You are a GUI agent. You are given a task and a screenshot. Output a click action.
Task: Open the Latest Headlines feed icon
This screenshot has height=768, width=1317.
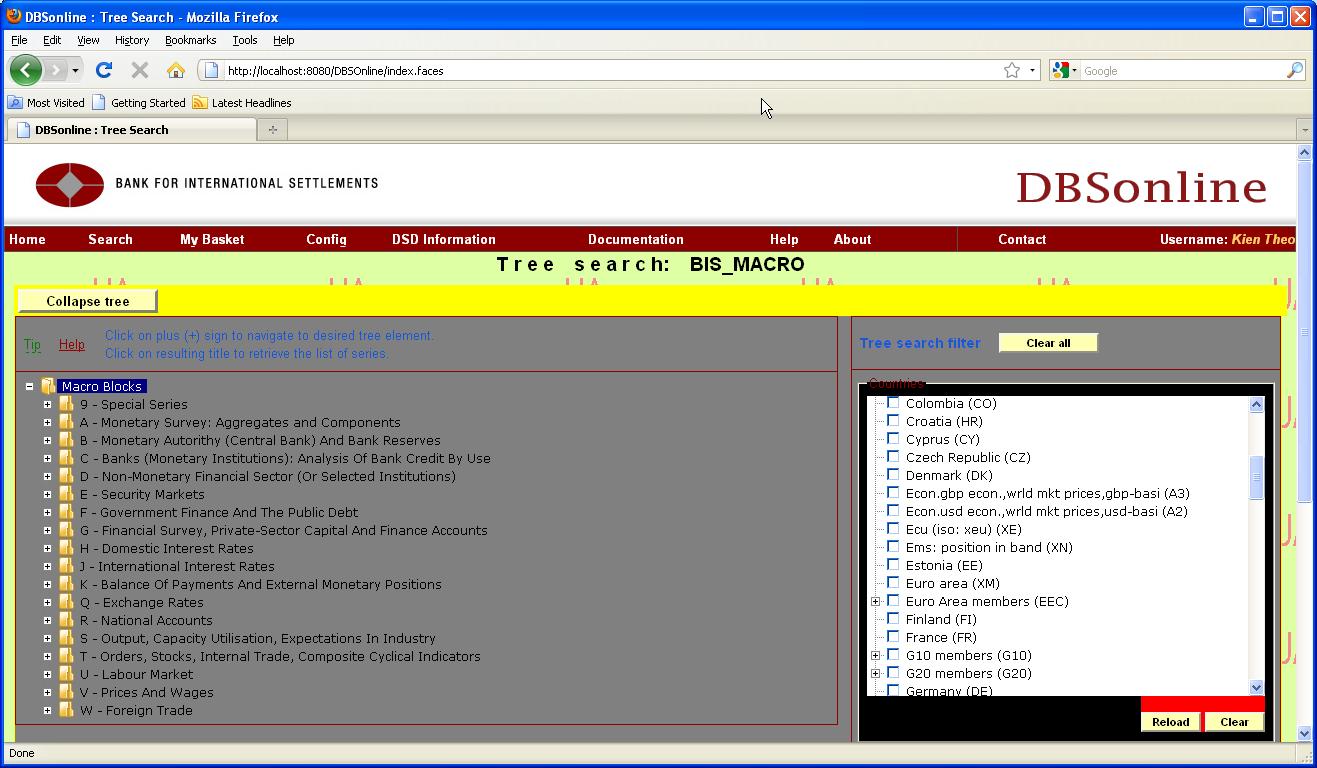click(x=200, y=102)
